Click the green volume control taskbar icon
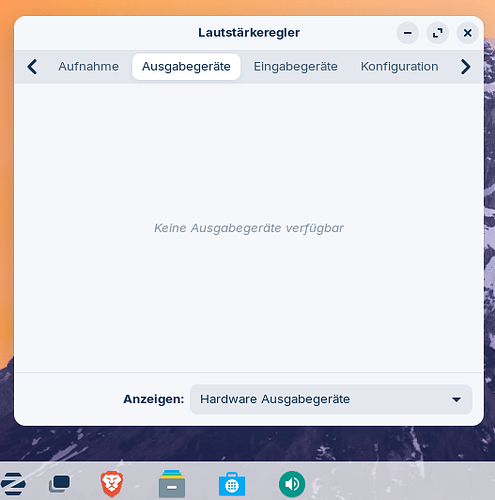The height and width of the screenshot is (500, 495). [x=292, y=484]
